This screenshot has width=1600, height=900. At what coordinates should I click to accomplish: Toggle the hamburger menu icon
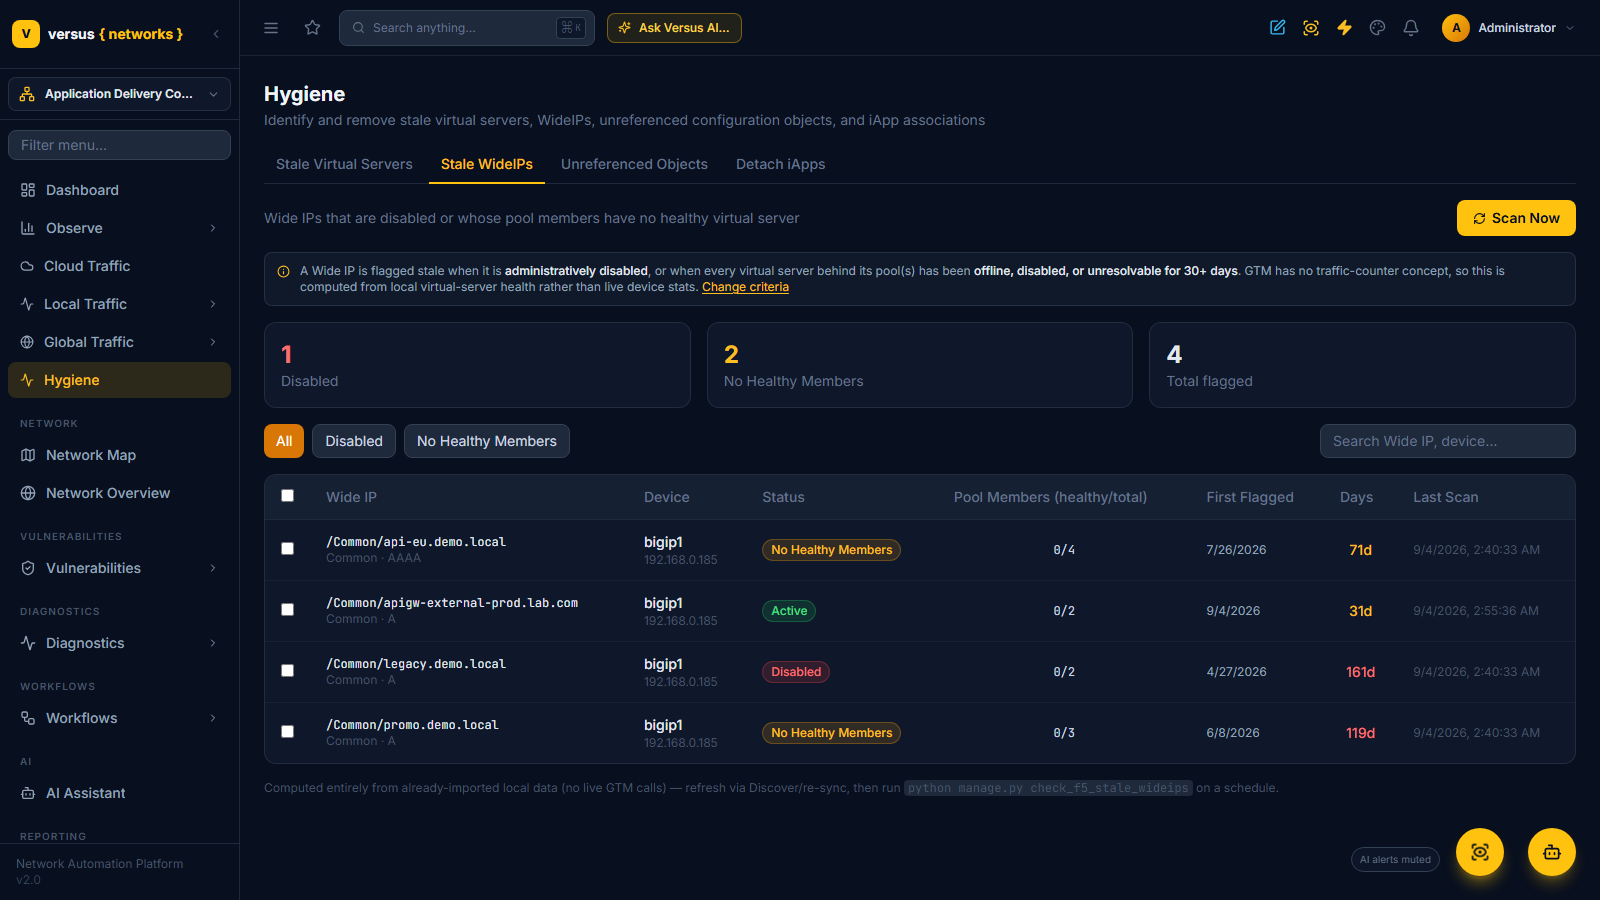[271, 28]
